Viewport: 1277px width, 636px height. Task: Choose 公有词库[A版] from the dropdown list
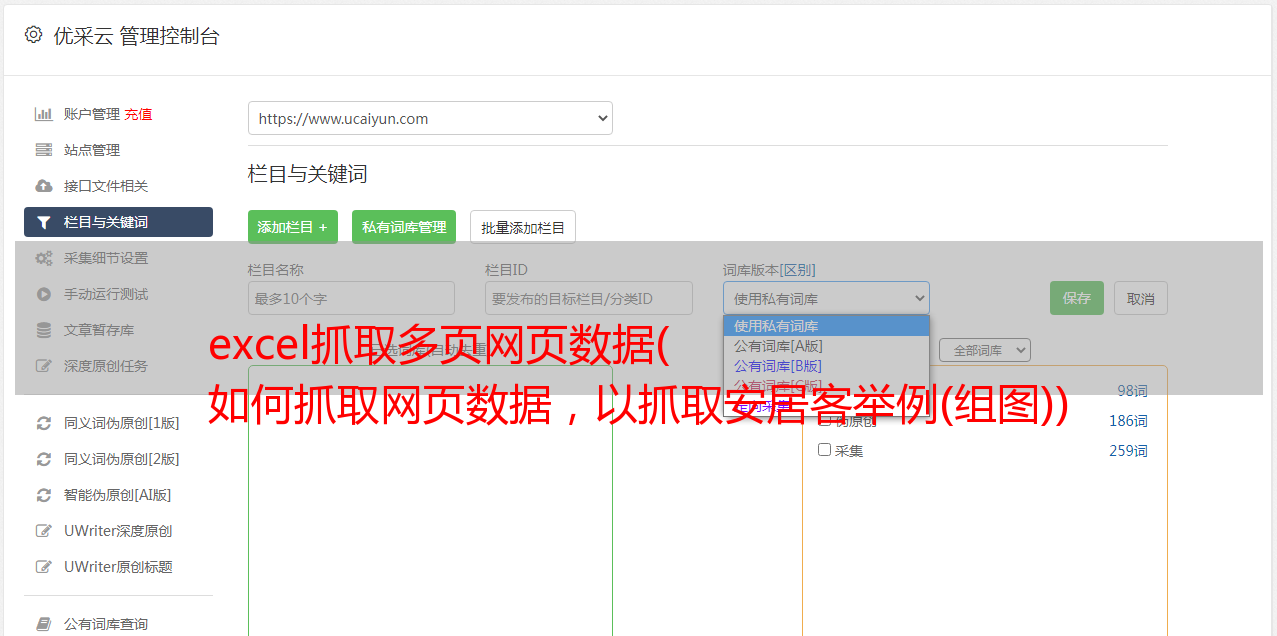coord(778,346)
